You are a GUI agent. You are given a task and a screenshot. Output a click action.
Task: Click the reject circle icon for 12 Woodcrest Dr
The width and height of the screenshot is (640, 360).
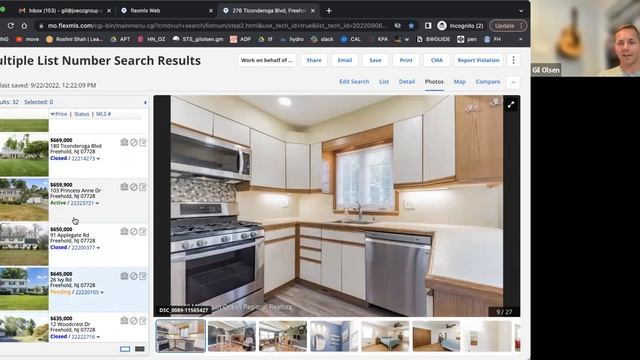coord(133,320)
